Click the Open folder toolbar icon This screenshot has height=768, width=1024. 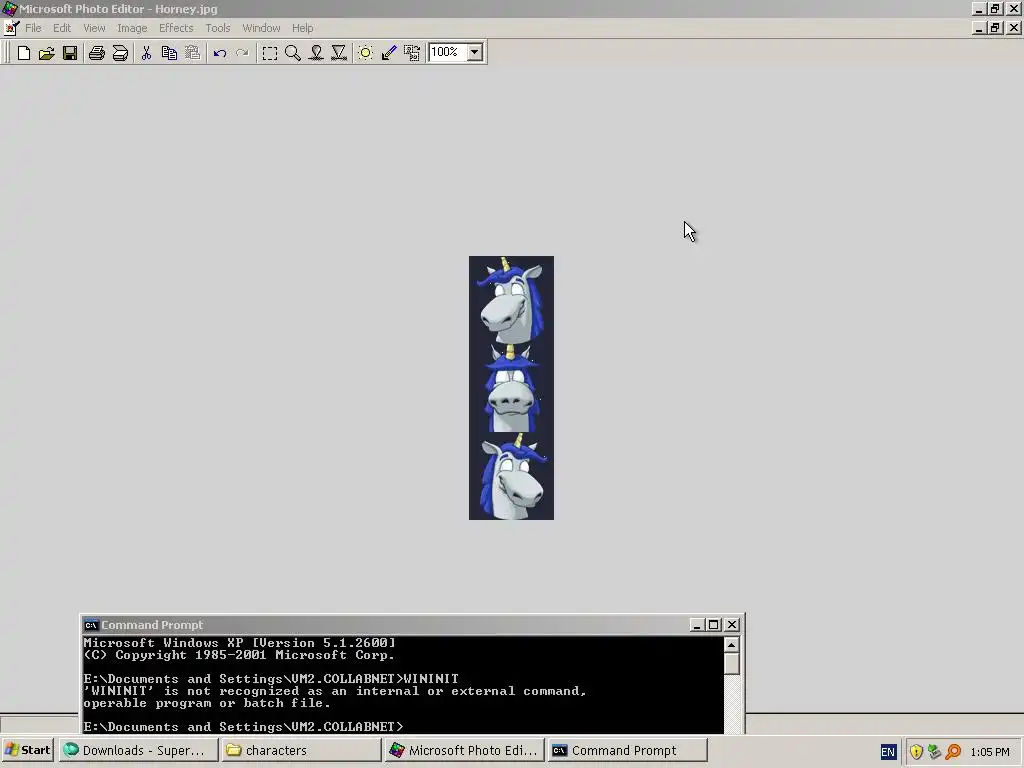46,53
